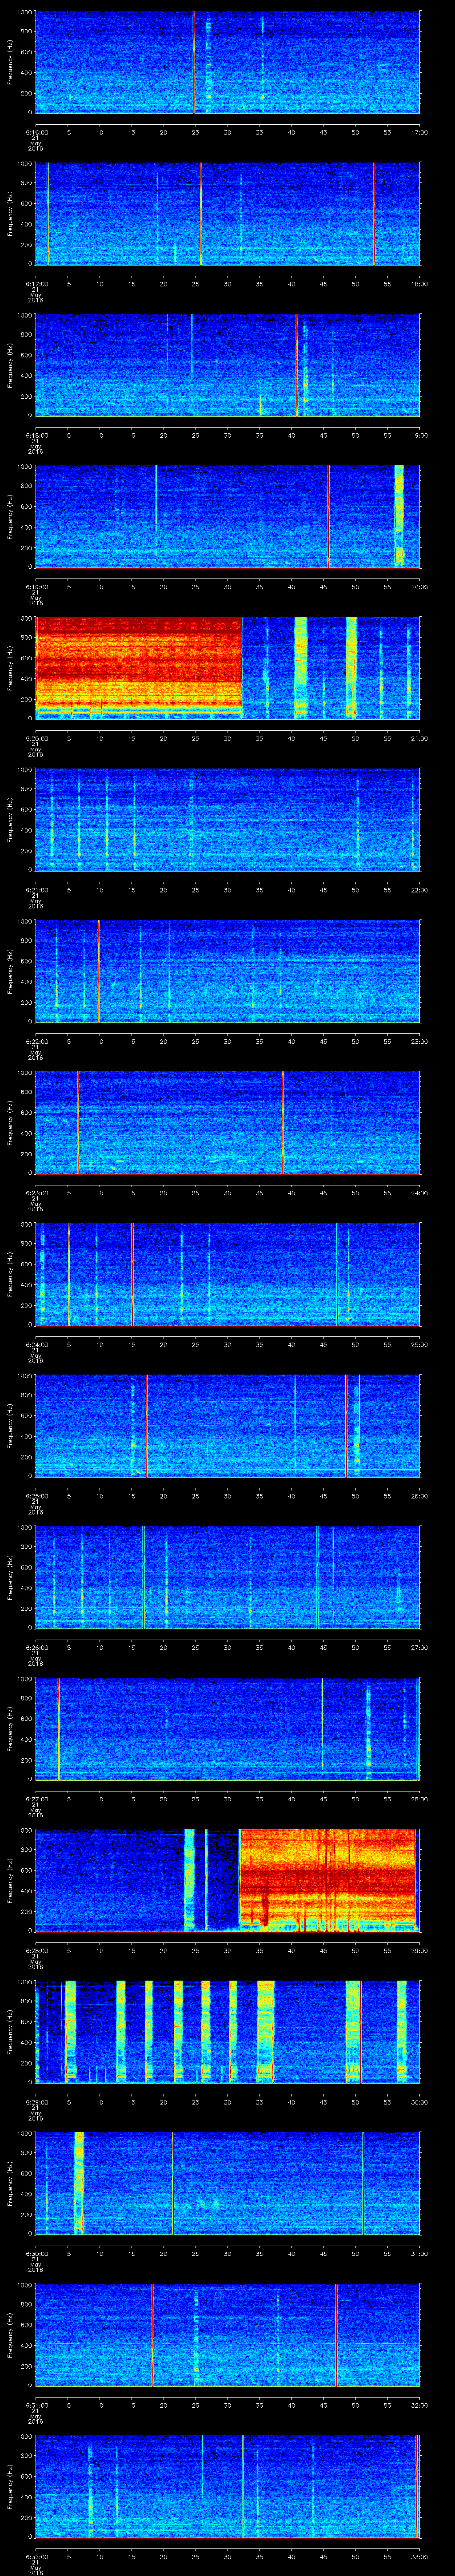Select the spectrogram panel starting at 6:26:00

click(x=227, y=1577)
